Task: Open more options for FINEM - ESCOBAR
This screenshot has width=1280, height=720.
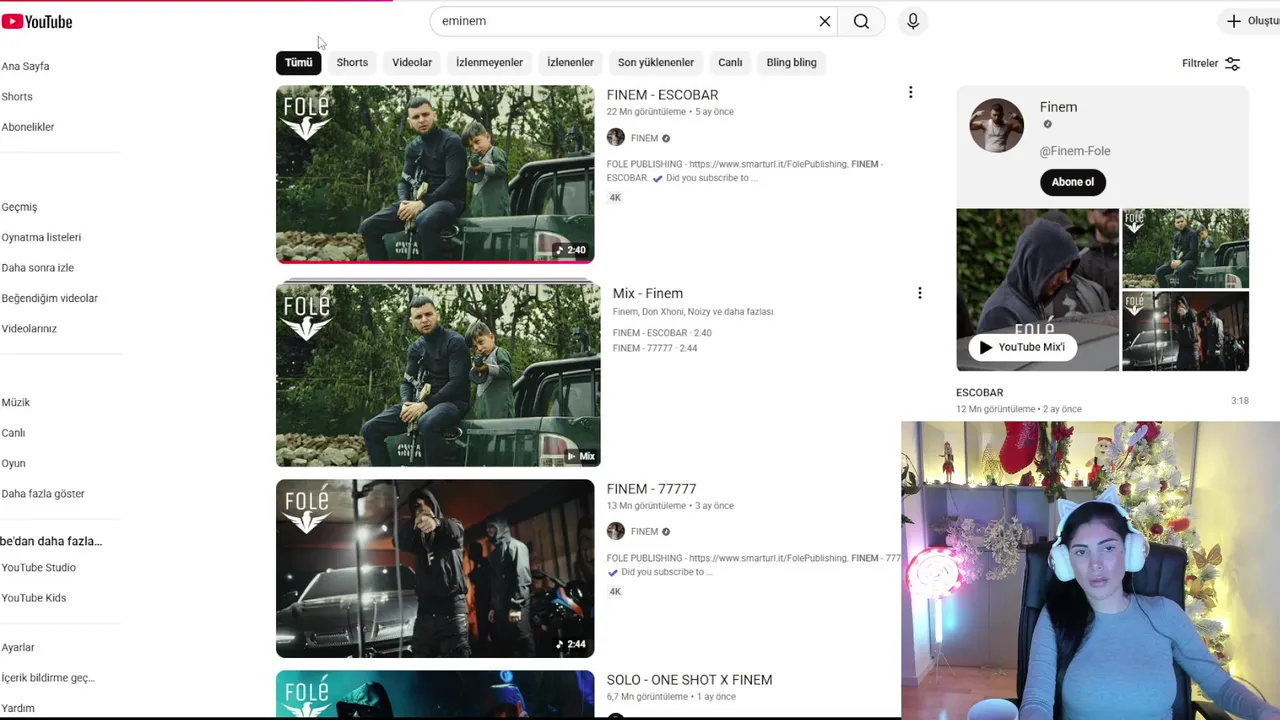Action: tap(910, 92)
